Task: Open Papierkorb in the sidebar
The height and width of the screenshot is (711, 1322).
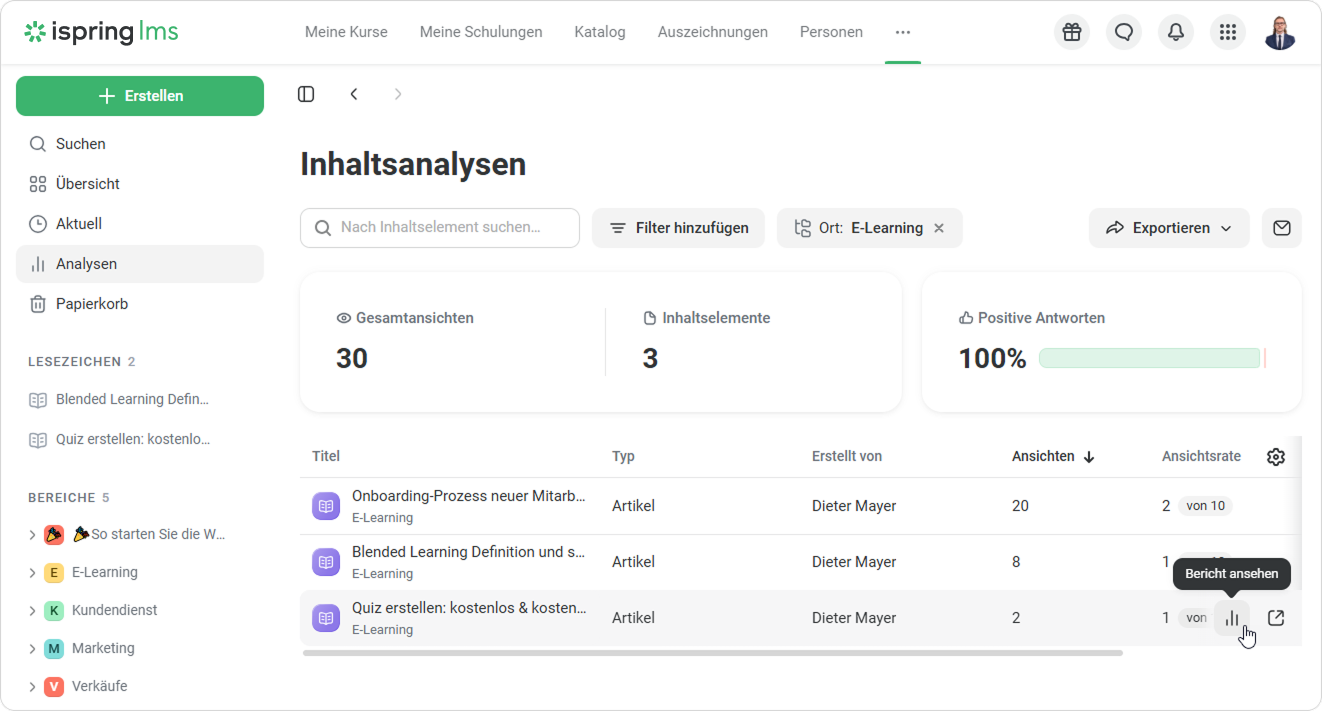Action: coord(140,304)
